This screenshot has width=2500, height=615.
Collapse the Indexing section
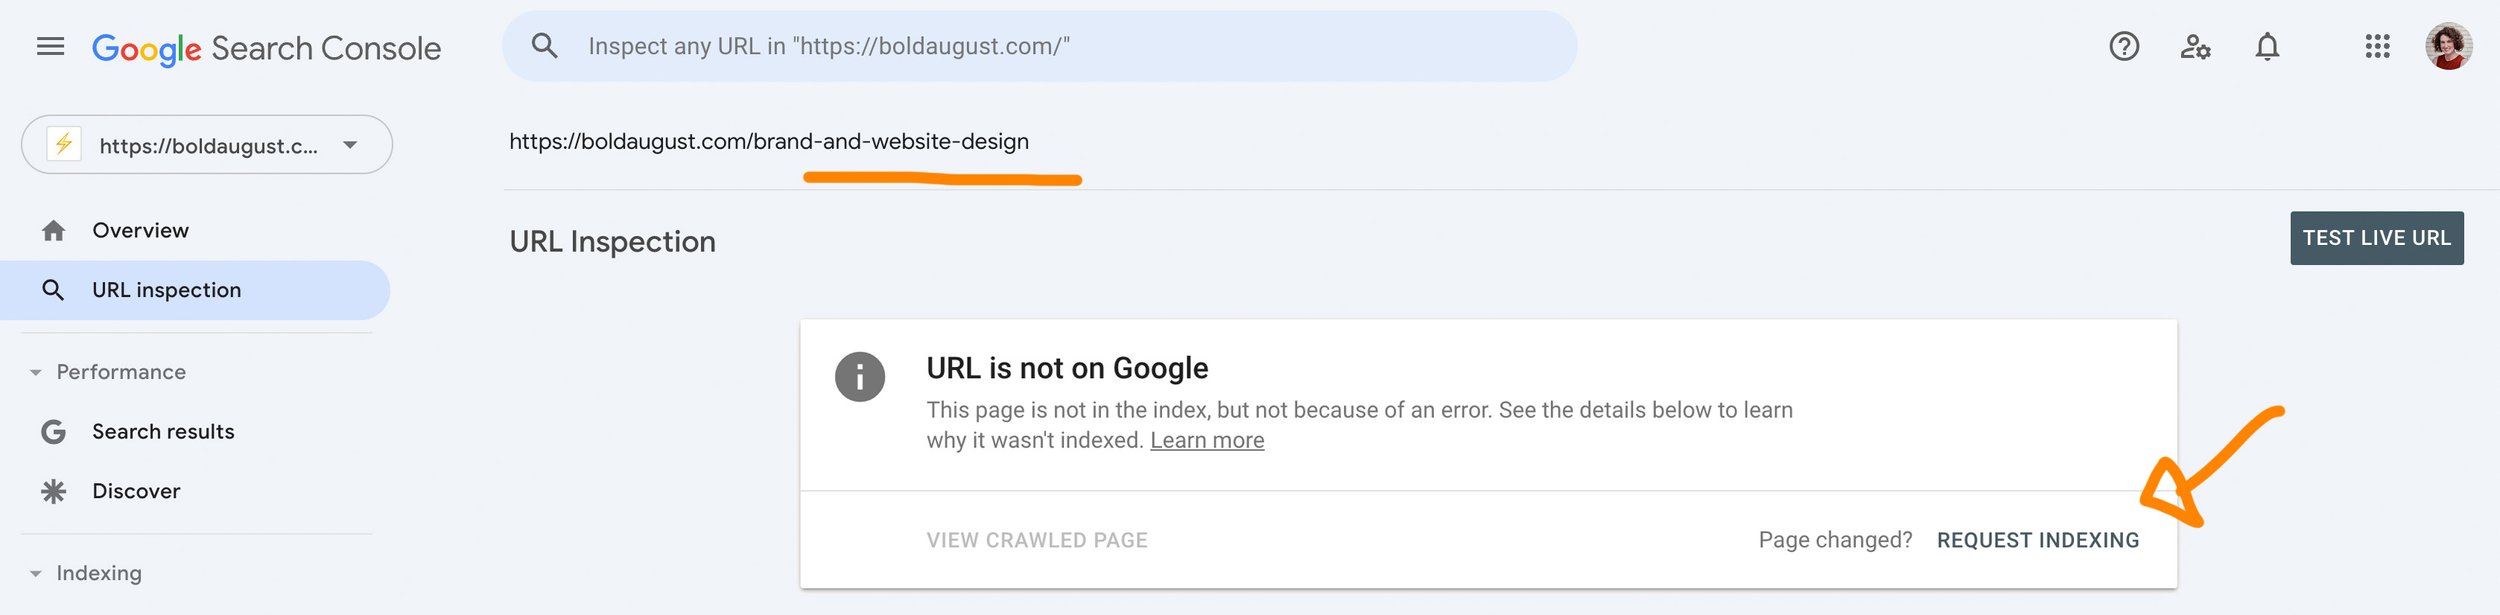pyautogui.click(x=36, y=574)
